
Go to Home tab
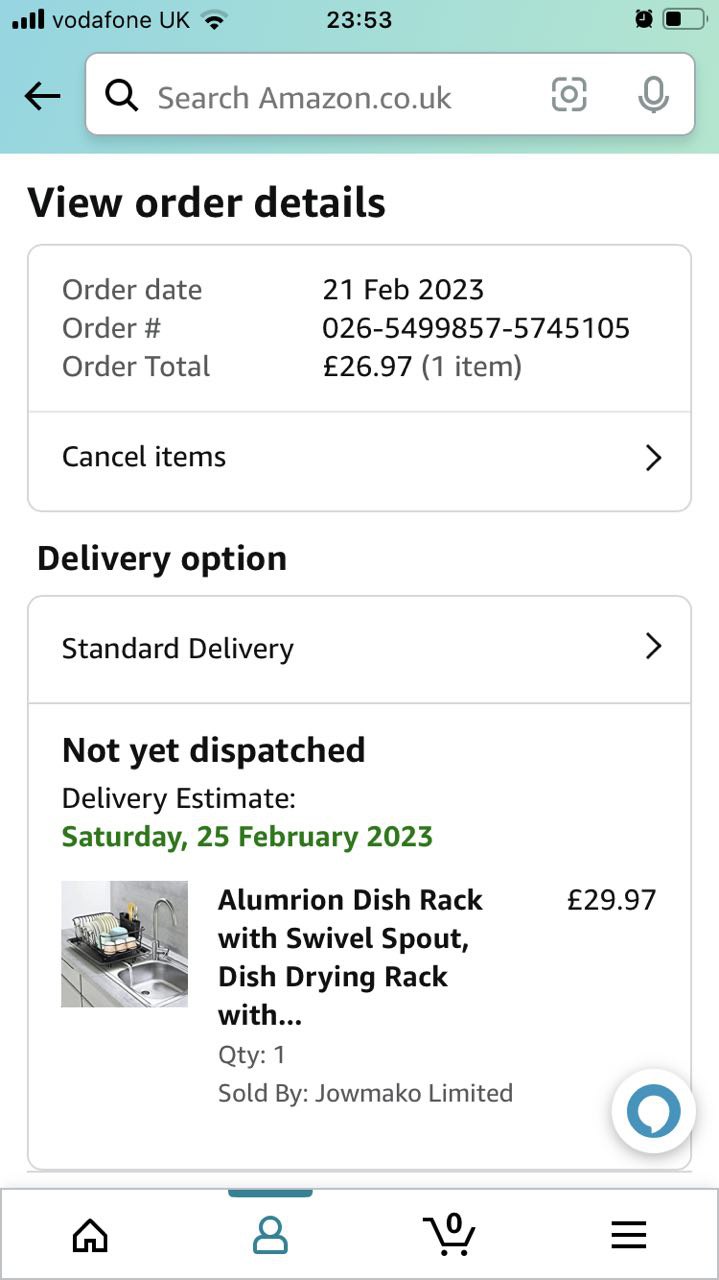[x=90, y=1236]
